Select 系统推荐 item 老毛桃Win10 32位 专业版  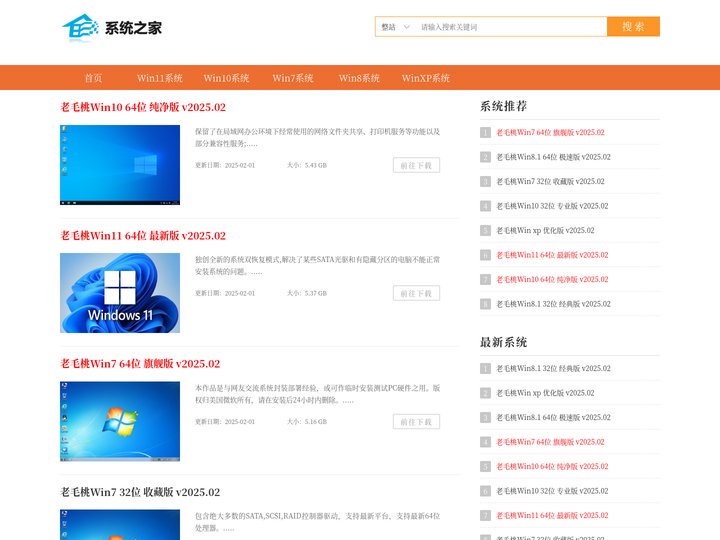point(552,206)
